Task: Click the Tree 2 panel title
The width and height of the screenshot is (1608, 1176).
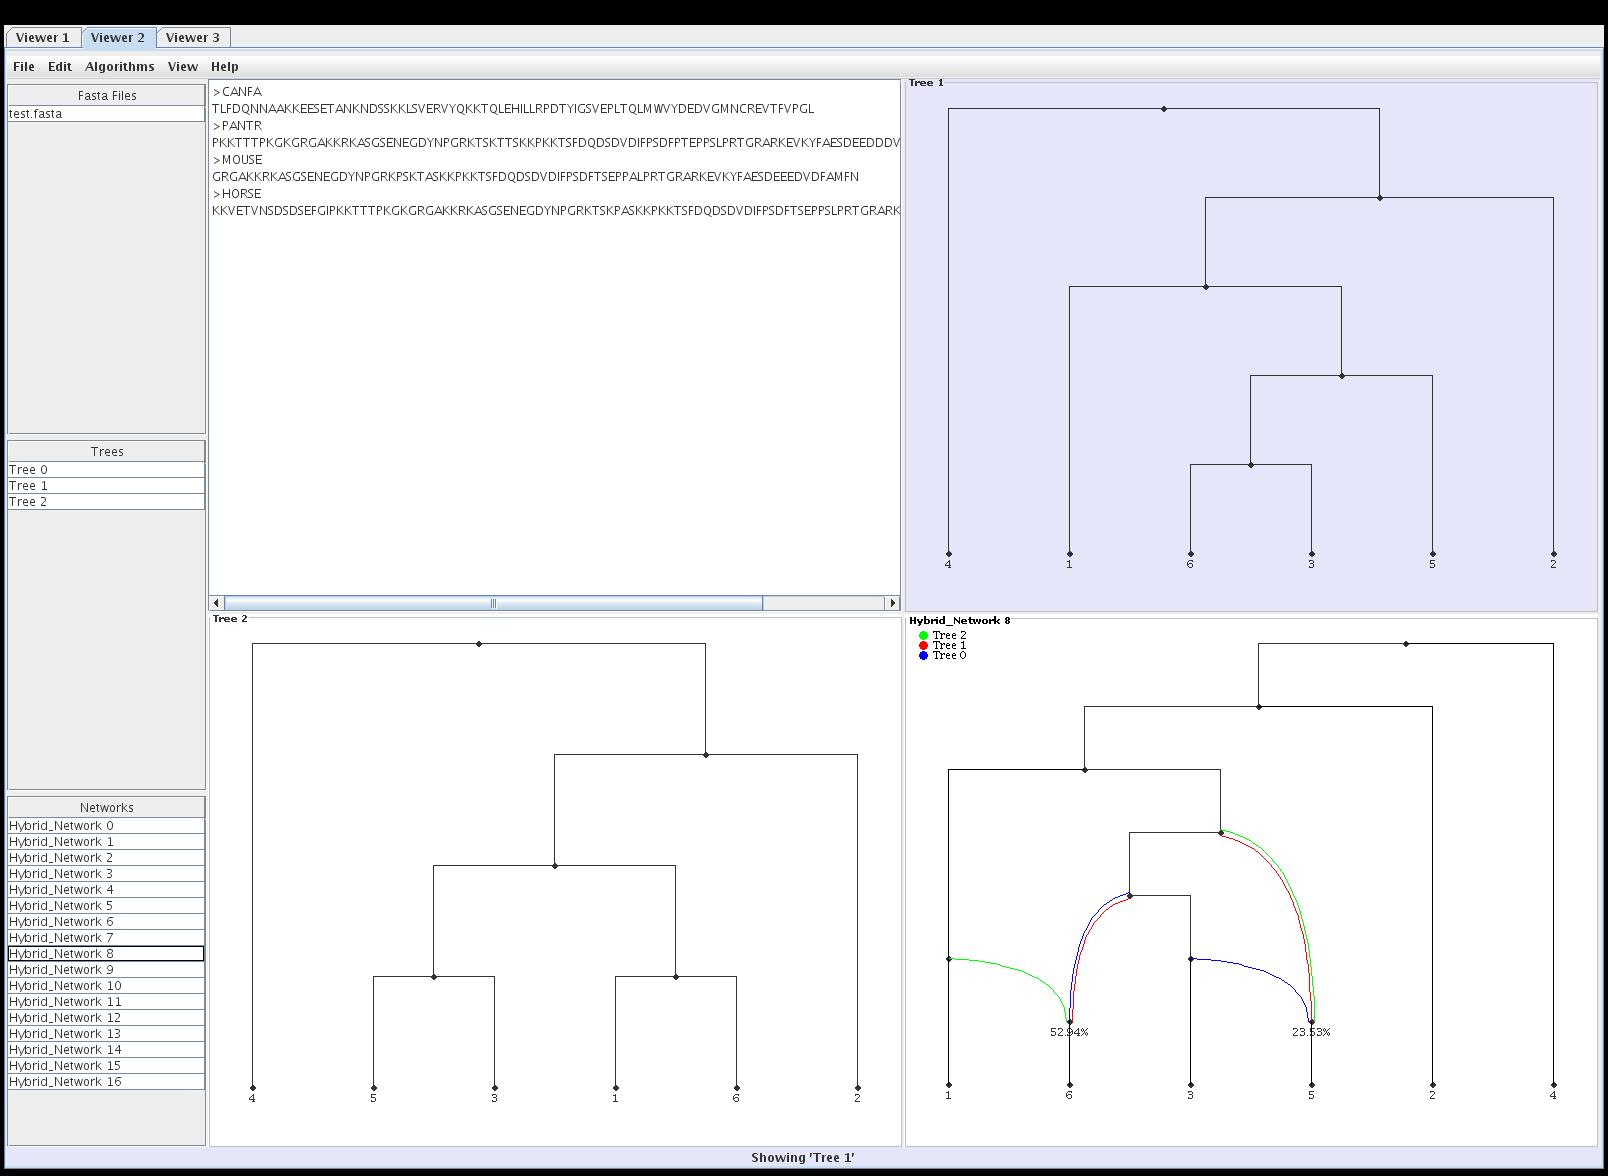Action: (230, 619)
